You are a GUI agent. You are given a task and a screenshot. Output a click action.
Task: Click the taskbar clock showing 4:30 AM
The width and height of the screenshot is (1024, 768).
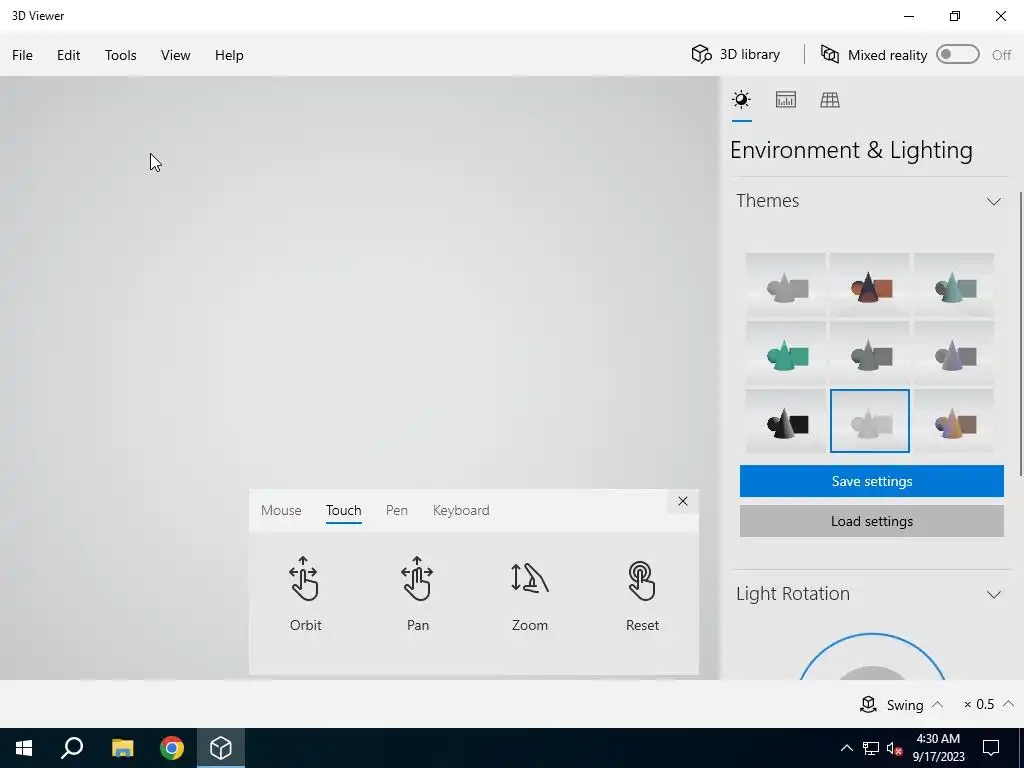[938, 748]
